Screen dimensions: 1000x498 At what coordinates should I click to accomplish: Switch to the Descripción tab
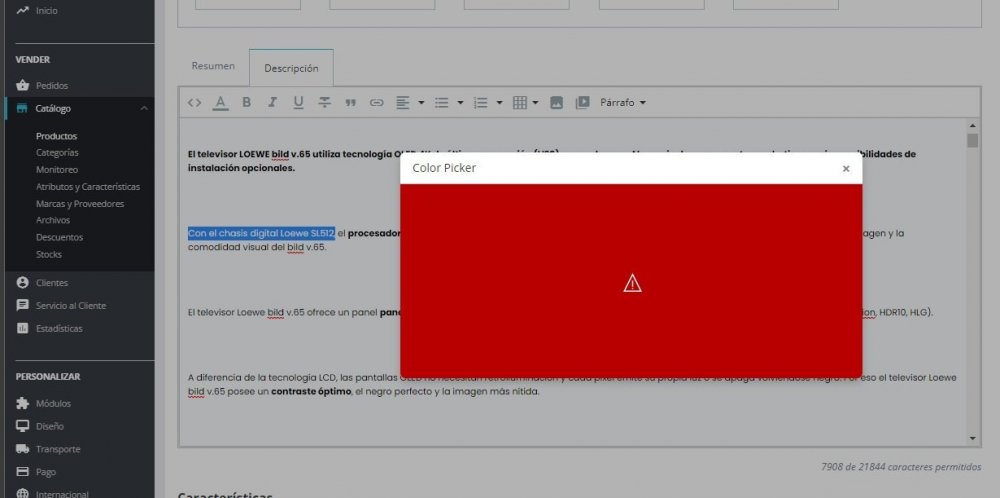[291, 68]
